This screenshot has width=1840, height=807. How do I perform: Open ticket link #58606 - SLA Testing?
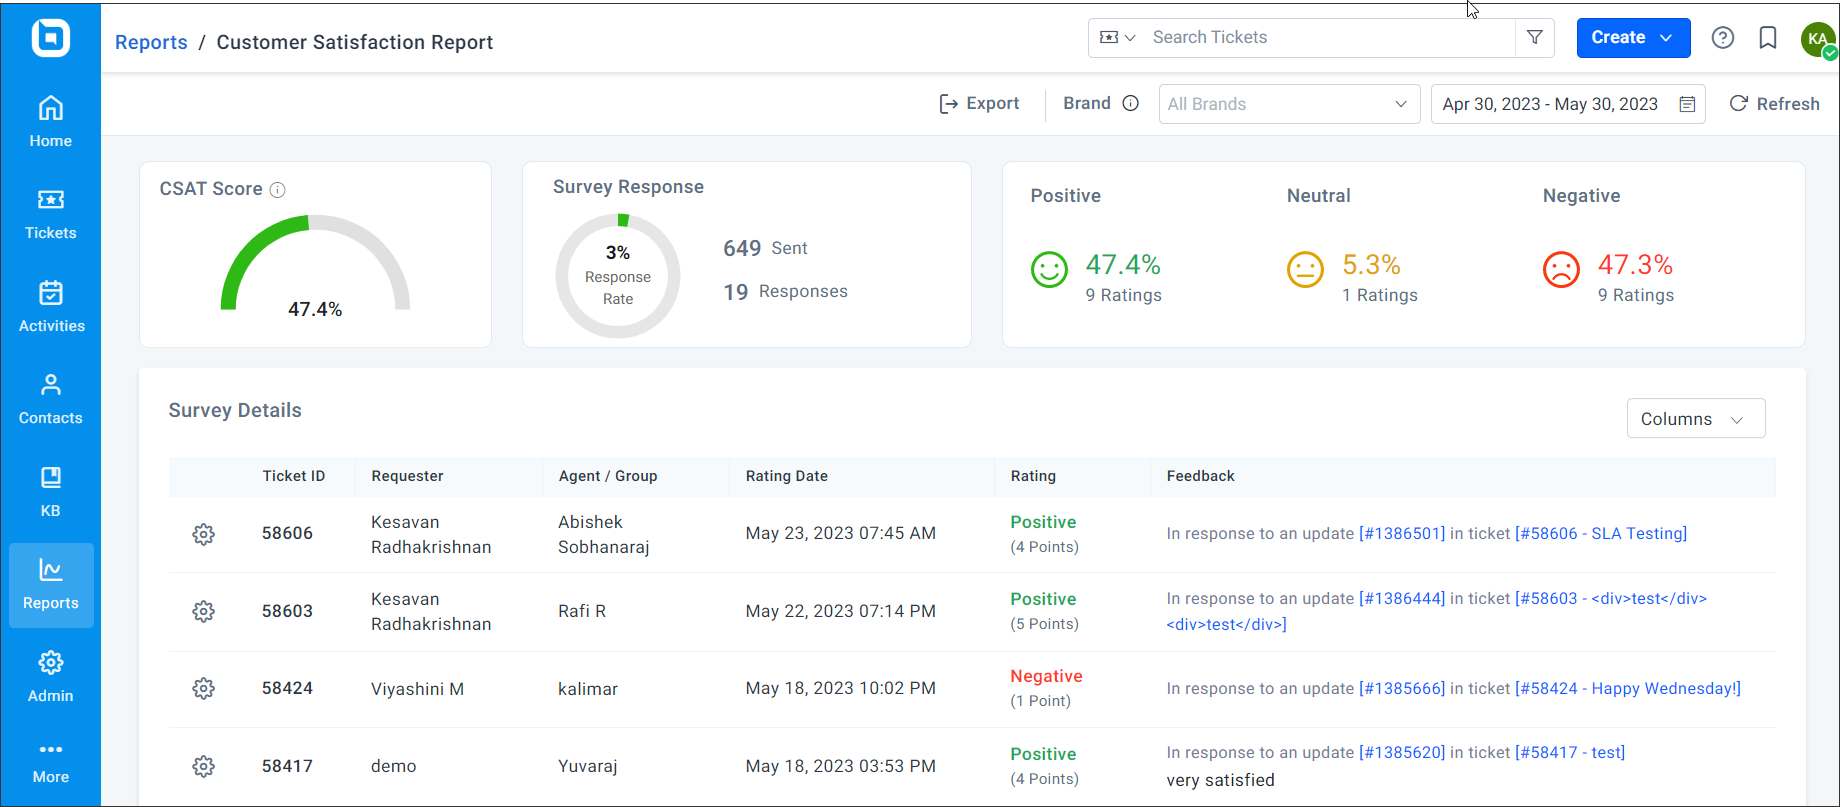tap(1601, 534)
